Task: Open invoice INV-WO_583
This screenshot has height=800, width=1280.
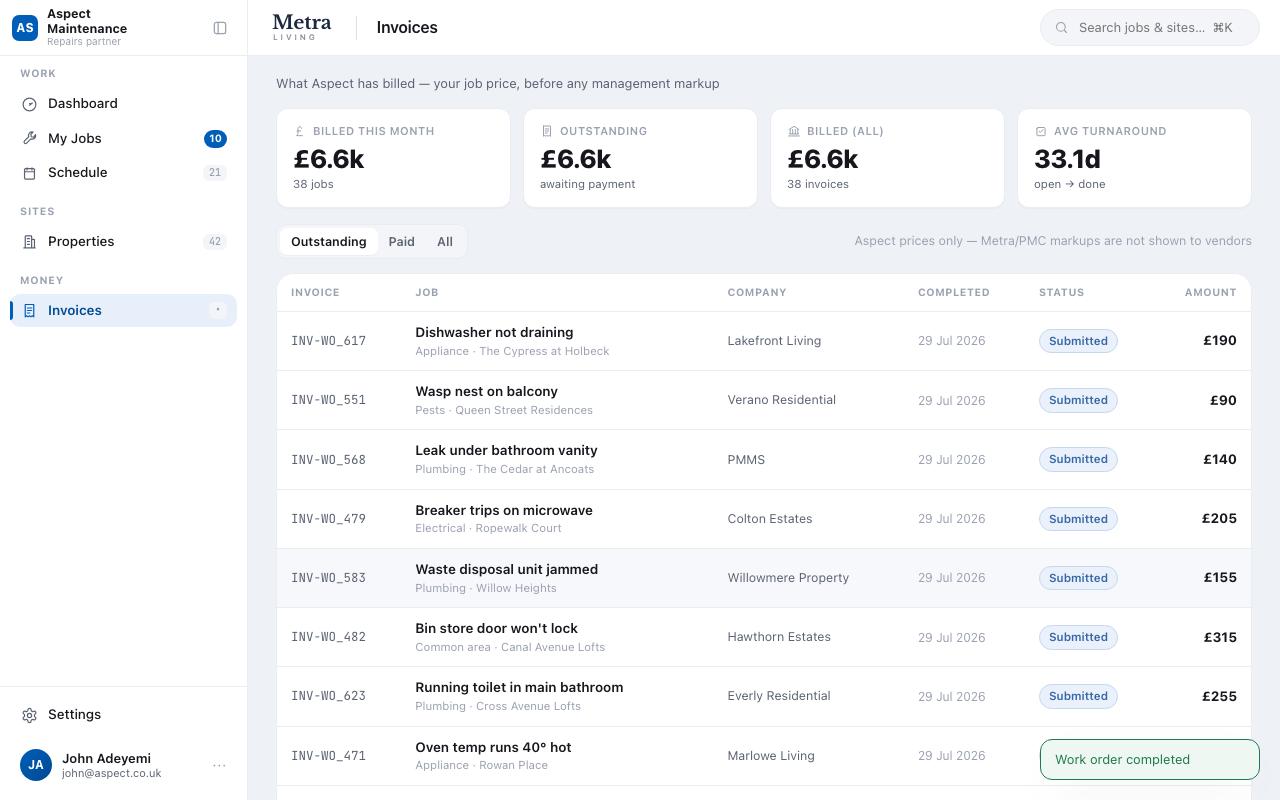Action: click(x=329, y=578)
